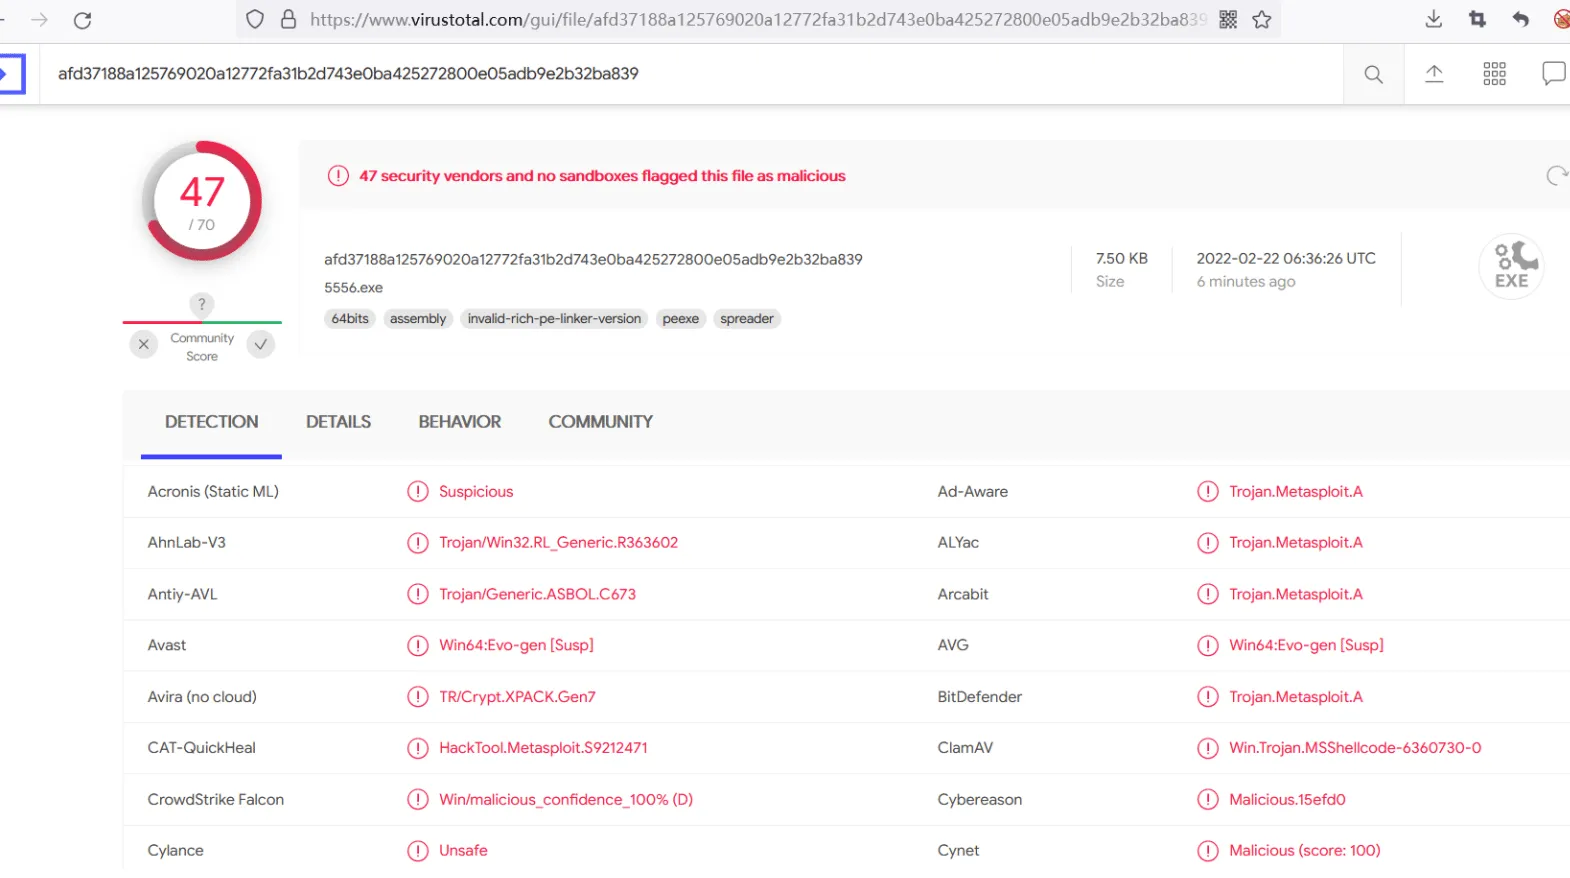The width and height of the screenshot is (1570, 878).
Task: Click the warning icon beside Avira result
Action: pyautogui.click(x=418, y=697)
